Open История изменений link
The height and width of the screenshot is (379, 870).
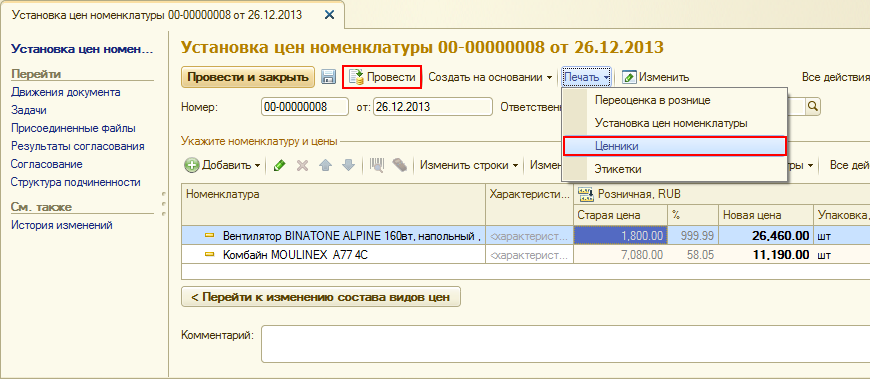[62, 225]
